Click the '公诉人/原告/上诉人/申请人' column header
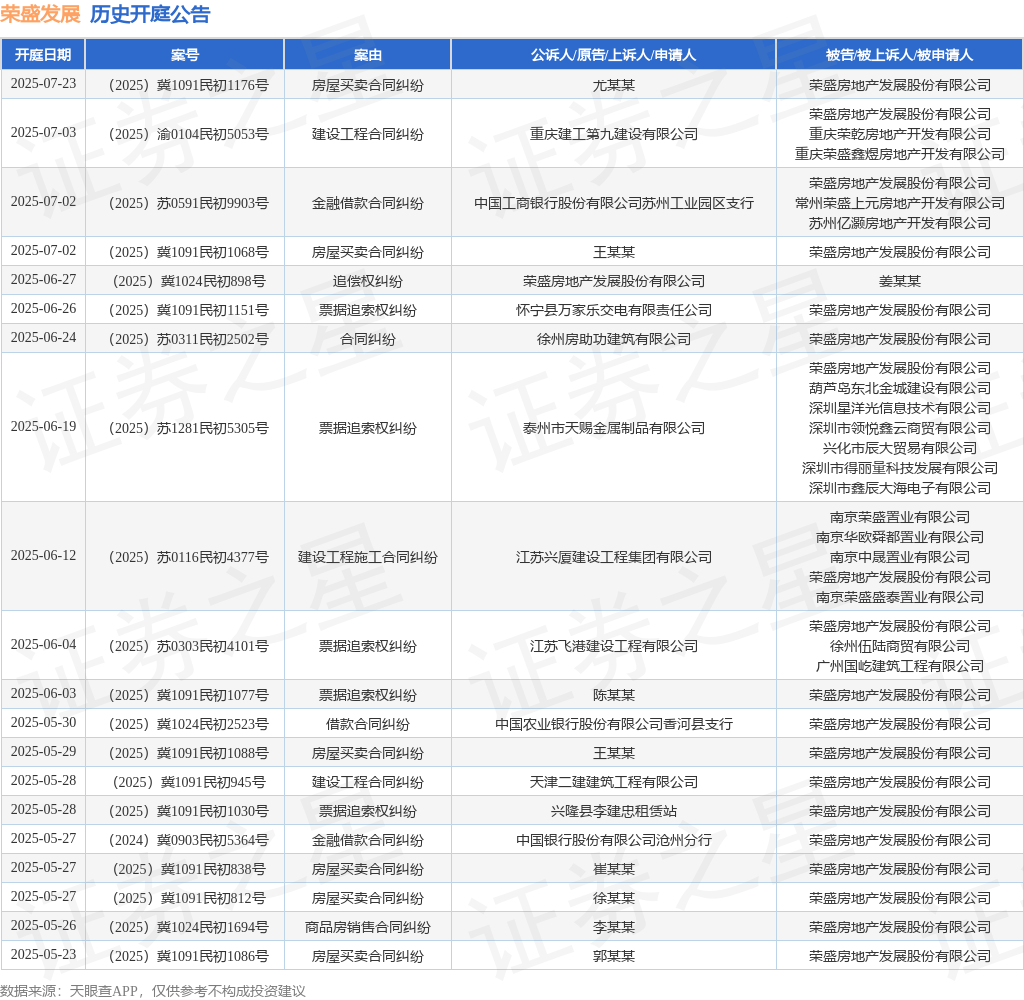This screenshot has height=1000, width=1024. [613, 55]
